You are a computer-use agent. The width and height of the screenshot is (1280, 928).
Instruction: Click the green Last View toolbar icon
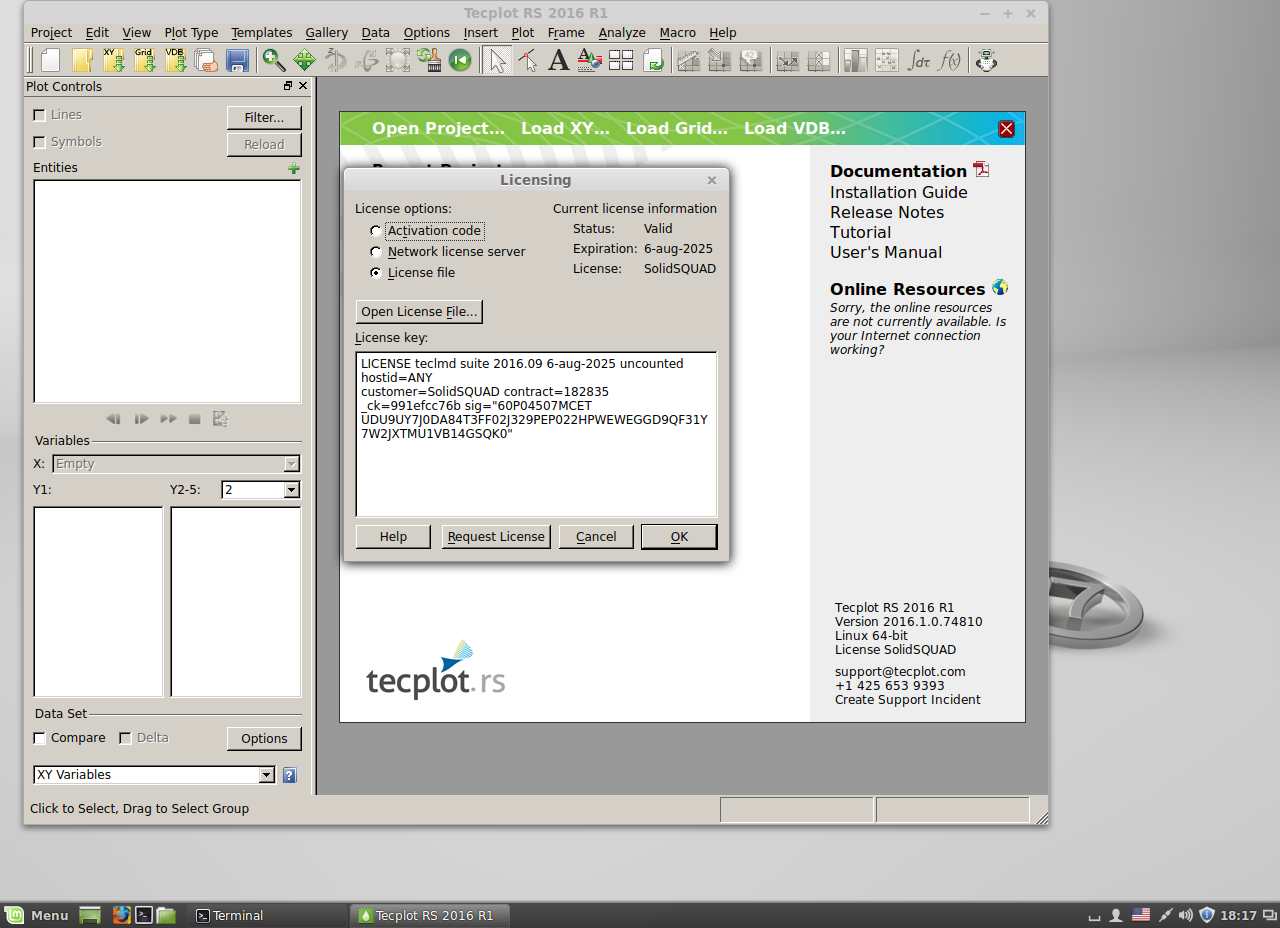(x=460, y=60)
